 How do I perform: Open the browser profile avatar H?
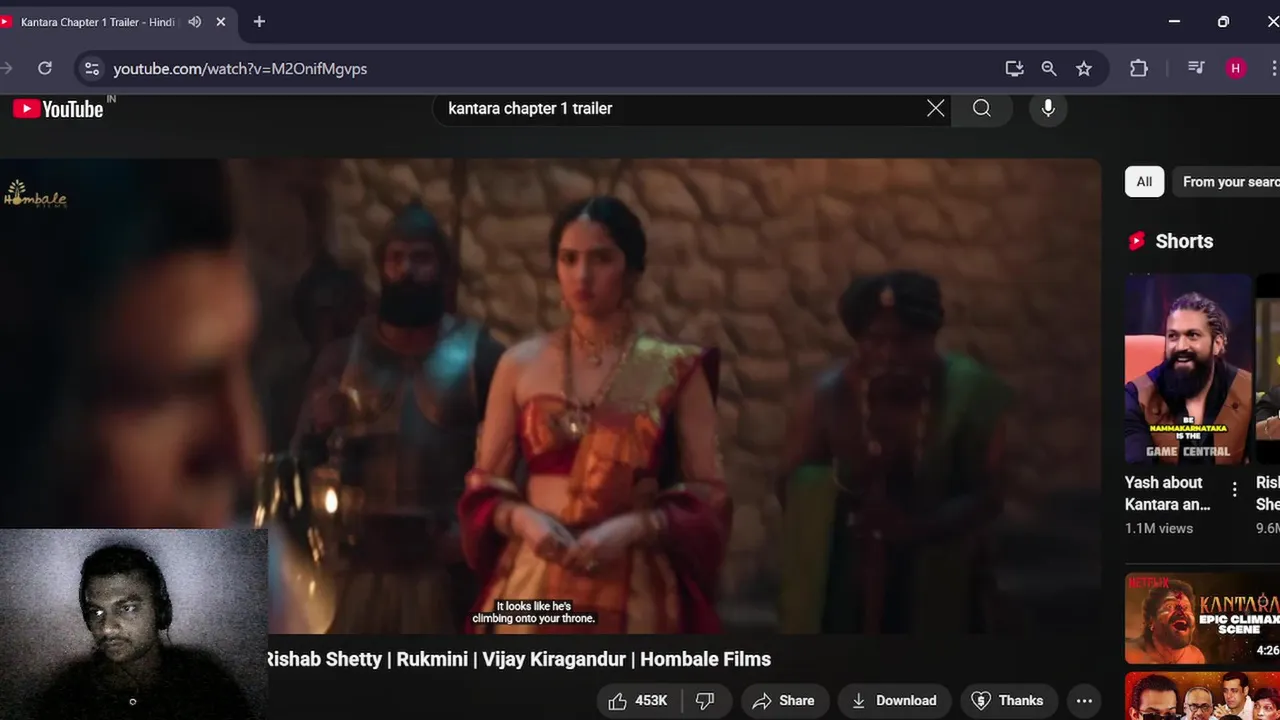(1236, 68)
